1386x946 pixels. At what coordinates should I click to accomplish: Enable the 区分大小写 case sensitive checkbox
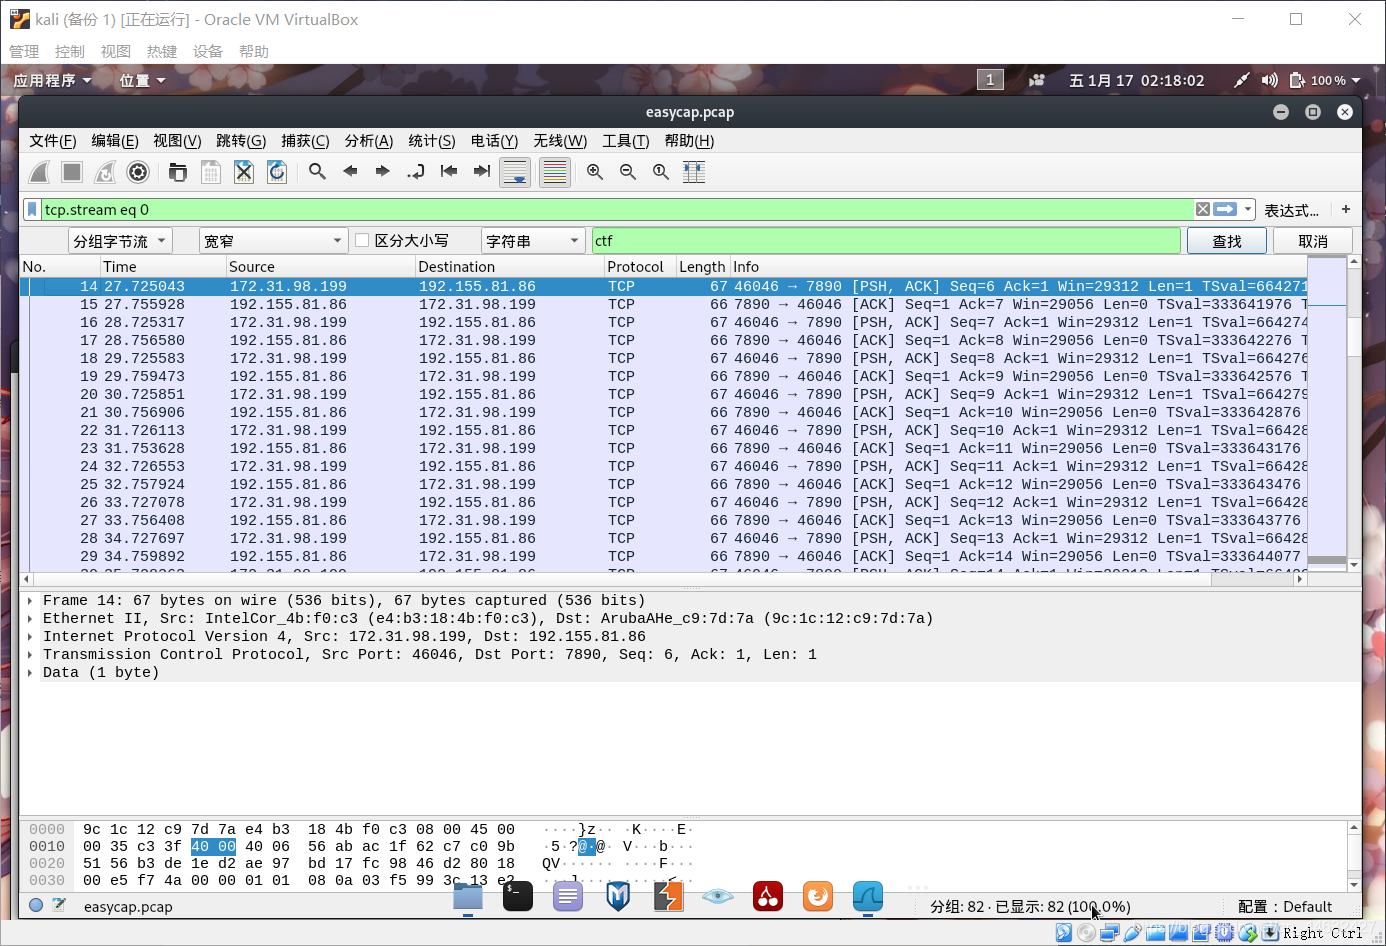pos(362,240)
